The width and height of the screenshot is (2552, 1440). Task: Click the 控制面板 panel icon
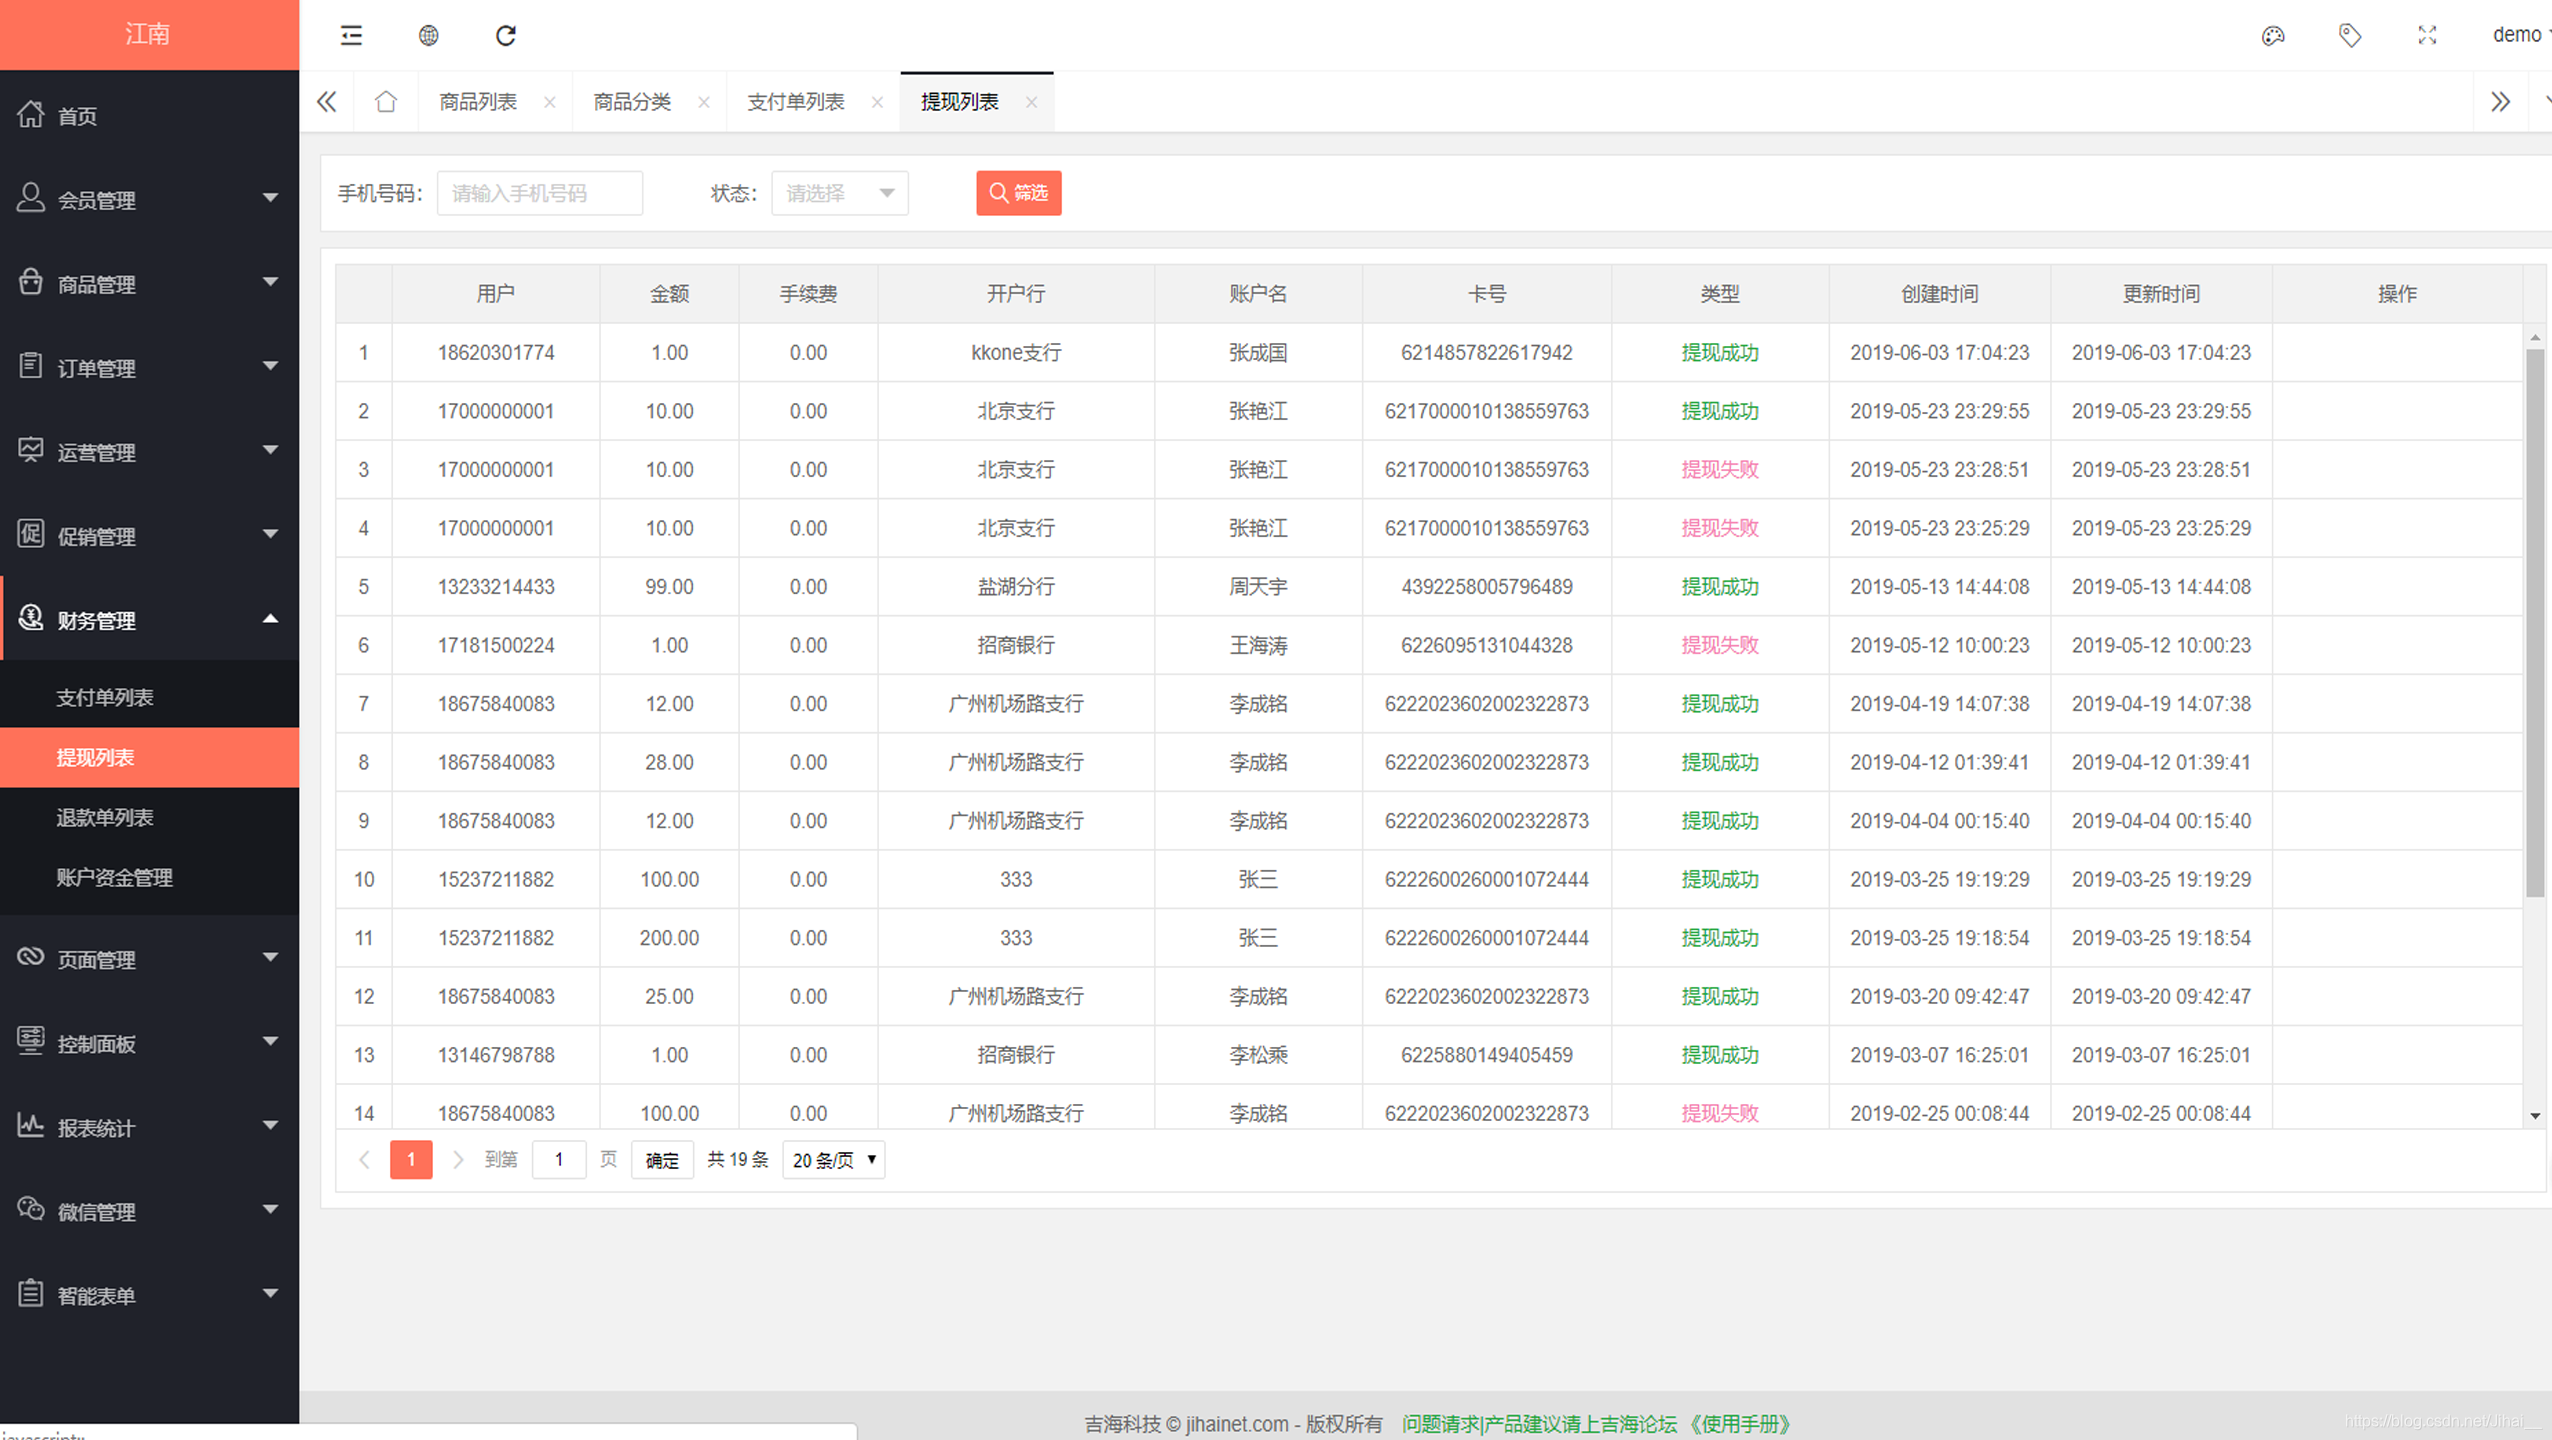[x=31, y=1041]
